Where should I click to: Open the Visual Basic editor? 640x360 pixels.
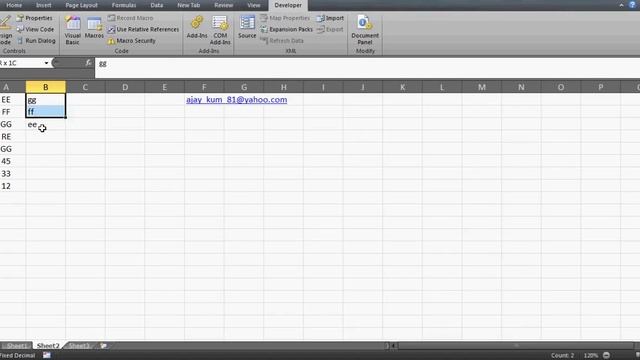pyautogui.click(x=73, y=31)
